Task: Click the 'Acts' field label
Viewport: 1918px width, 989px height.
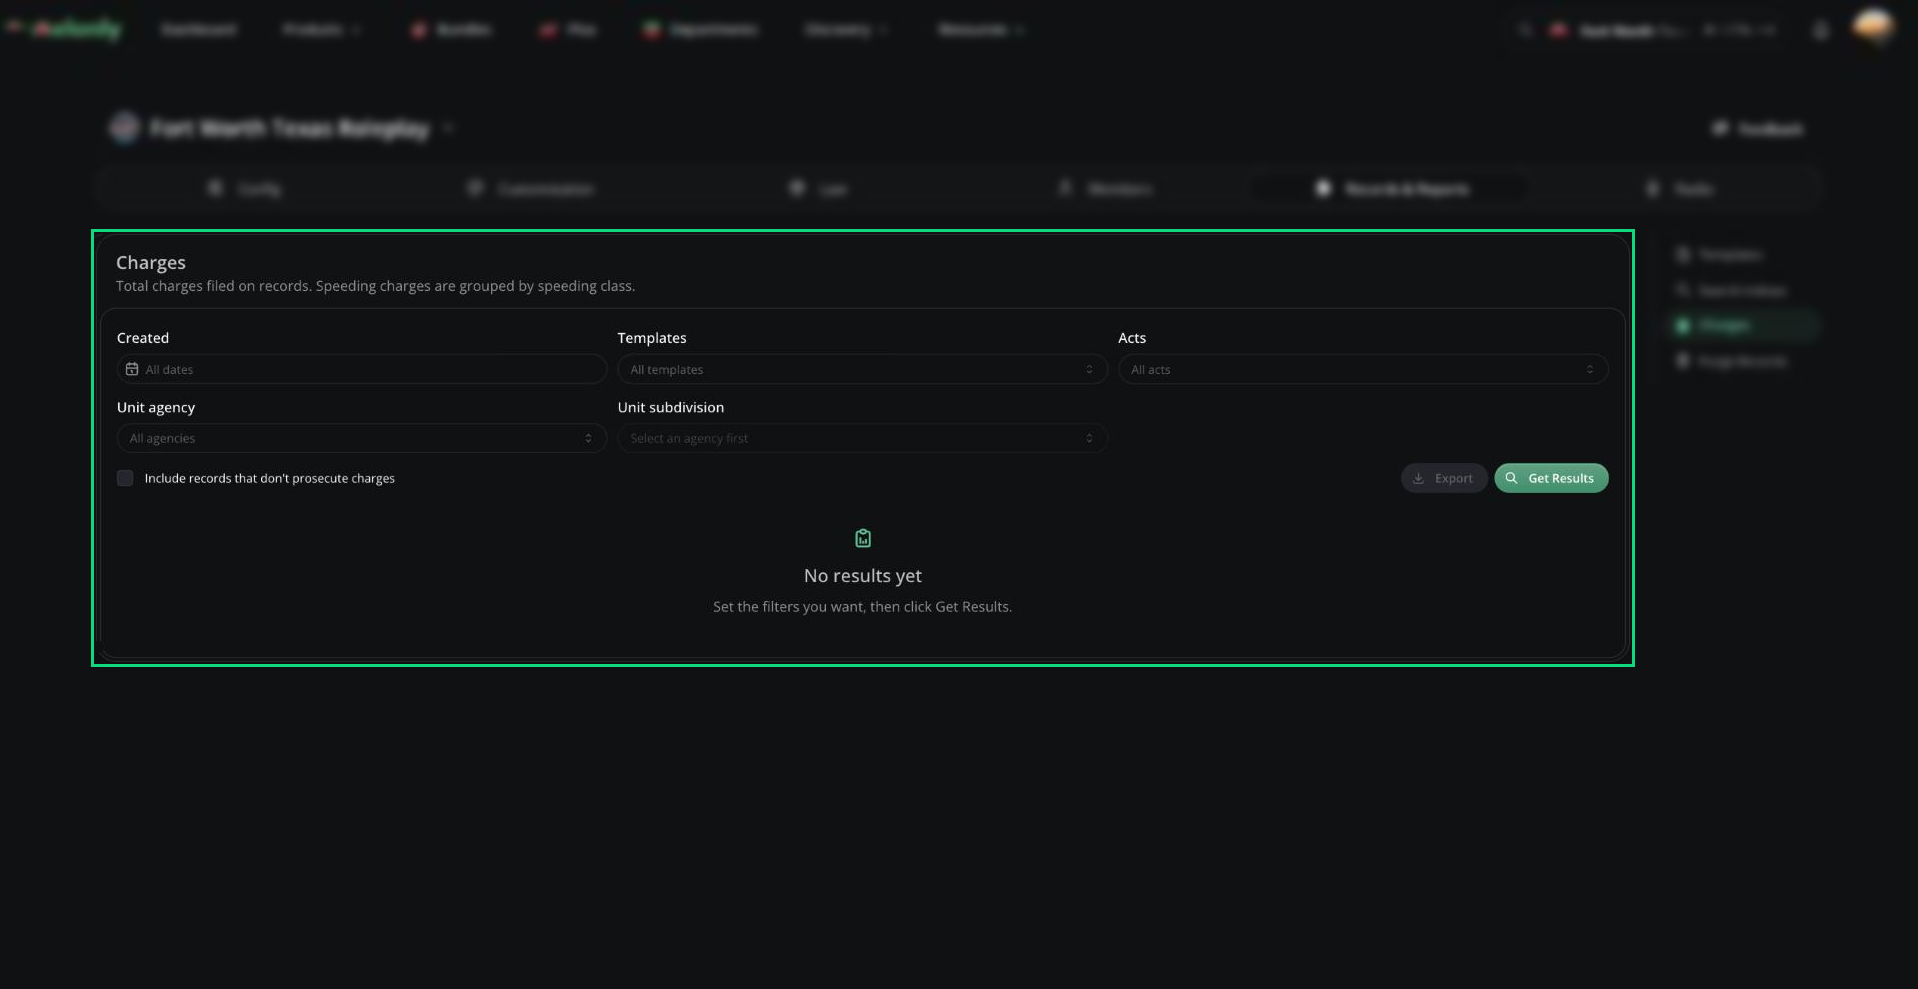Action: coord(1132,338)
